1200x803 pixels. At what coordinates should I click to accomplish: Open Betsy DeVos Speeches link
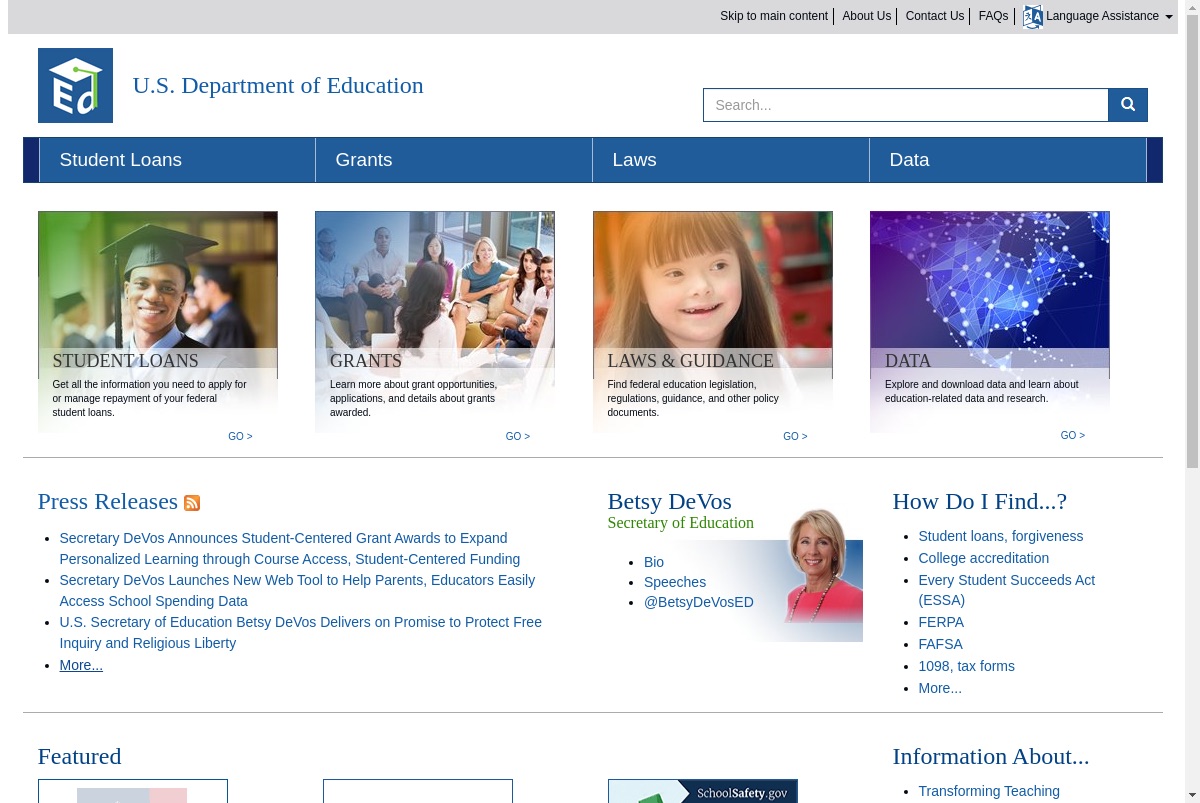[x=675, y=582]
